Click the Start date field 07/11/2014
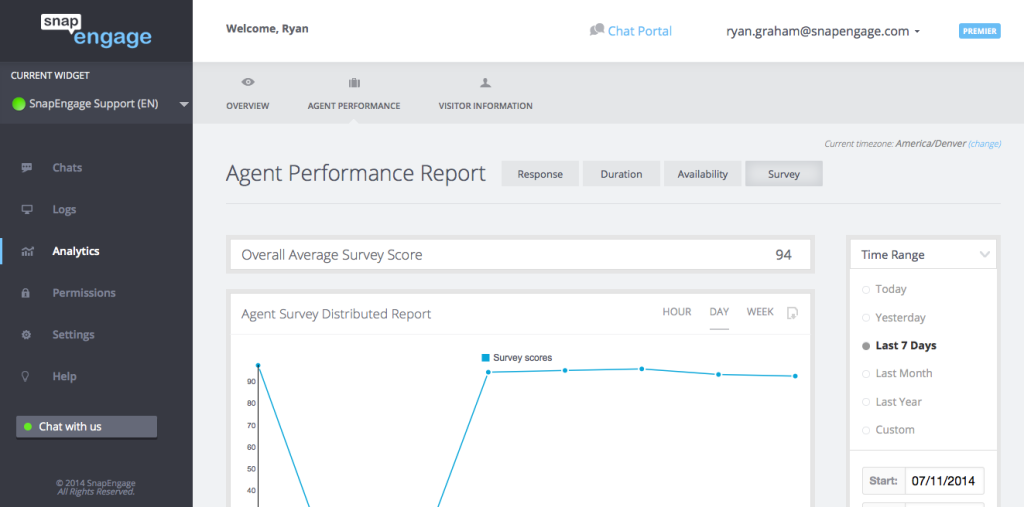Screen dimensions: 1024x507 945,482
